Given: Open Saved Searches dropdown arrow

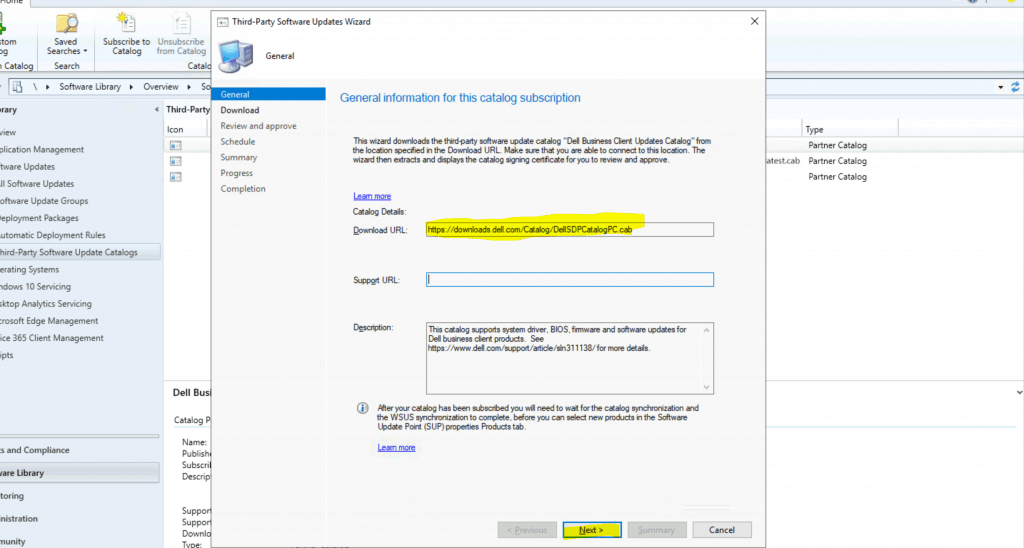Looking at the screenshot, I should 85,51.
